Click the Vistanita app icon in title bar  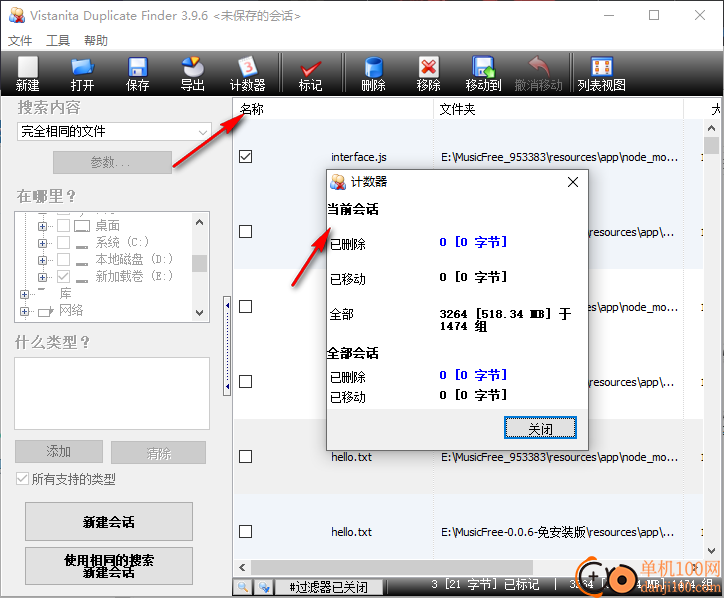coord(17,15)
